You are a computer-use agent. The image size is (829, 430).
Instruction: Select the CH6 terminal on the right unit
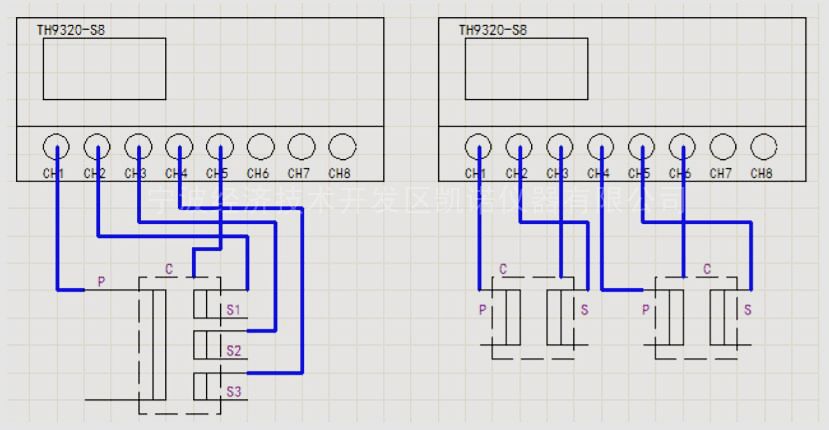[x=682, y=147]
